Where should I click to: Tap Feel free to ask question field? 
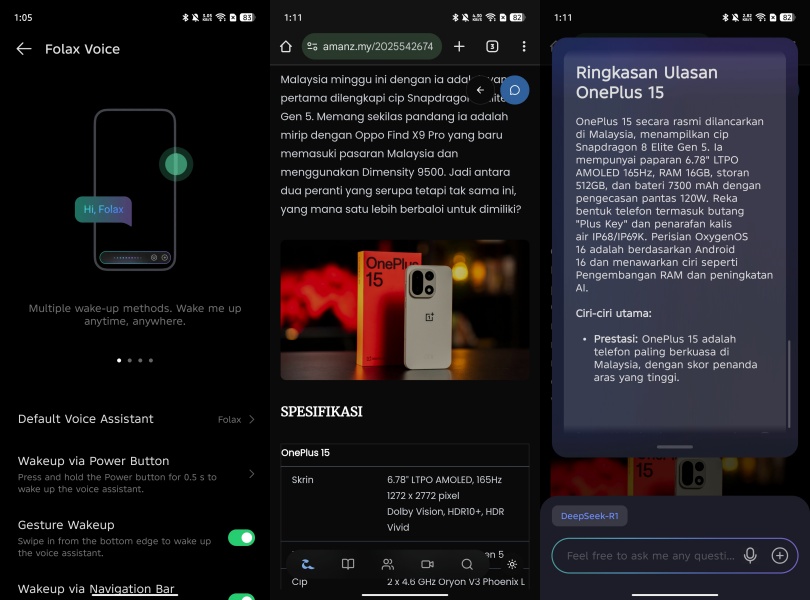point(651,556)
